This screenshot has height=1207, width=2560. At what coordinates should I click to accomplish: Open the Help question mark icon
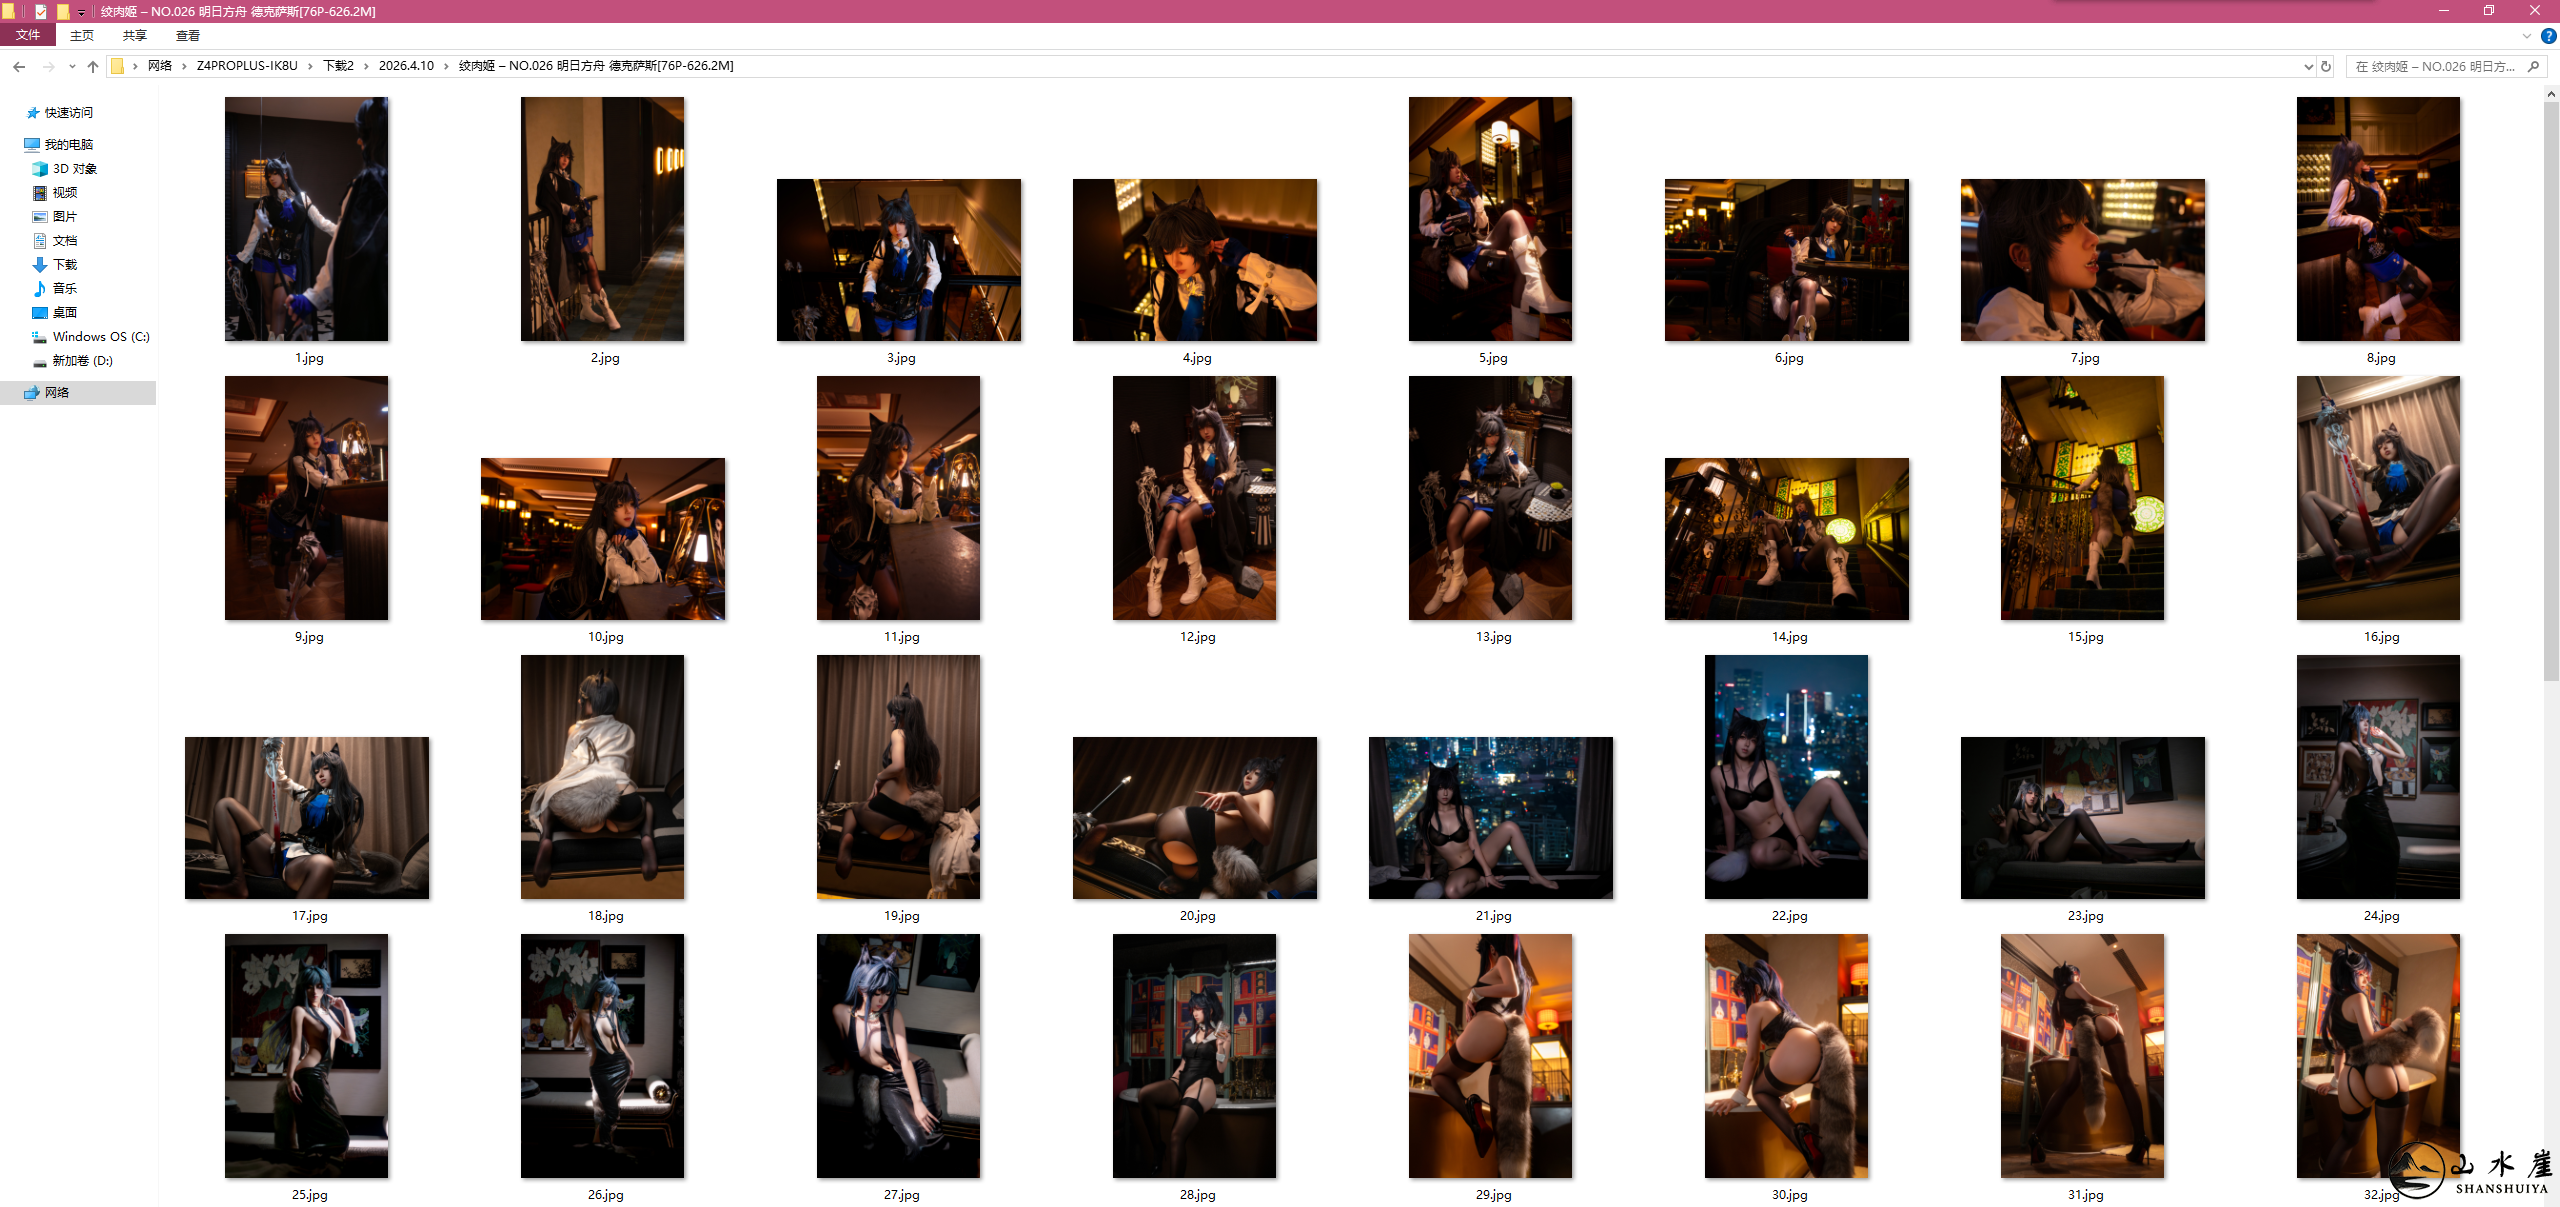[2548, 36]
